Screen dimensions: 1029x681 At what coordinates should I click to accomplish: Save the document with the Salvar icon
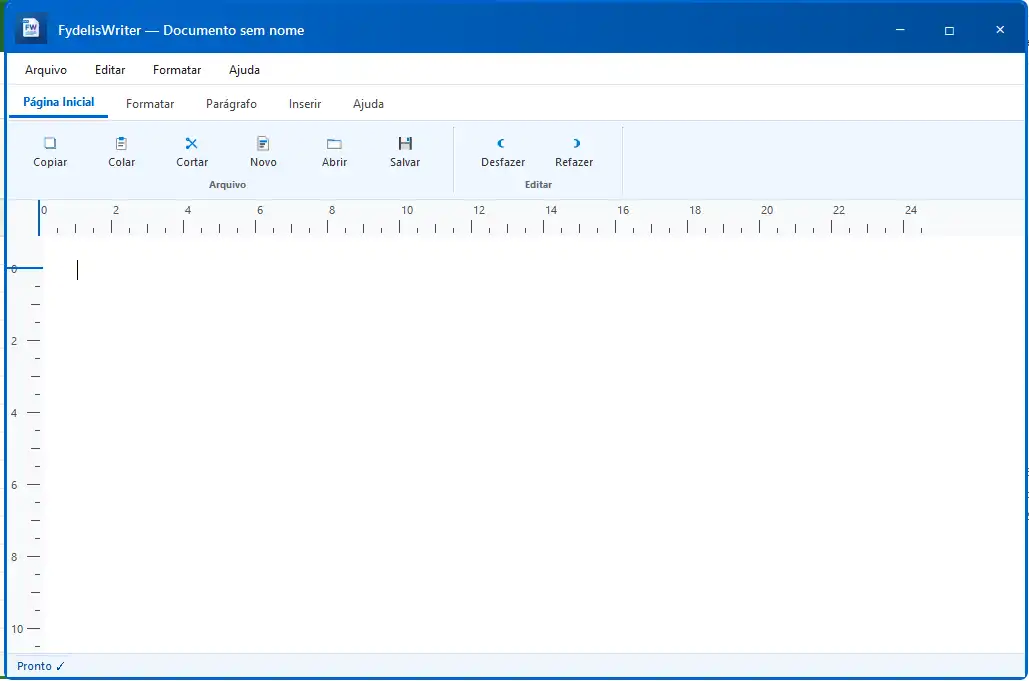click(x=405, y=144)
